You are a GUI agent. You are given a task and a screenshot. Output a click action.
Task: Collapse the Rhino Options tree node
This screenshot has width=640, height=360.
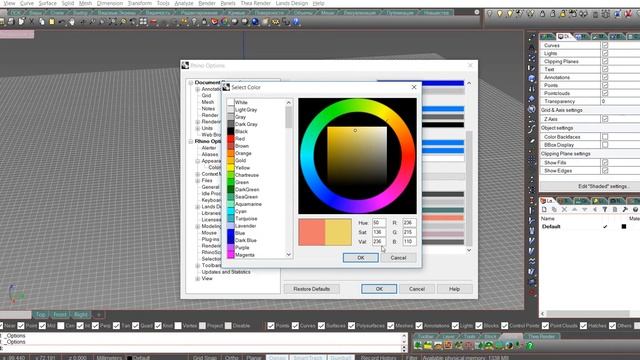tap(191, 141)
